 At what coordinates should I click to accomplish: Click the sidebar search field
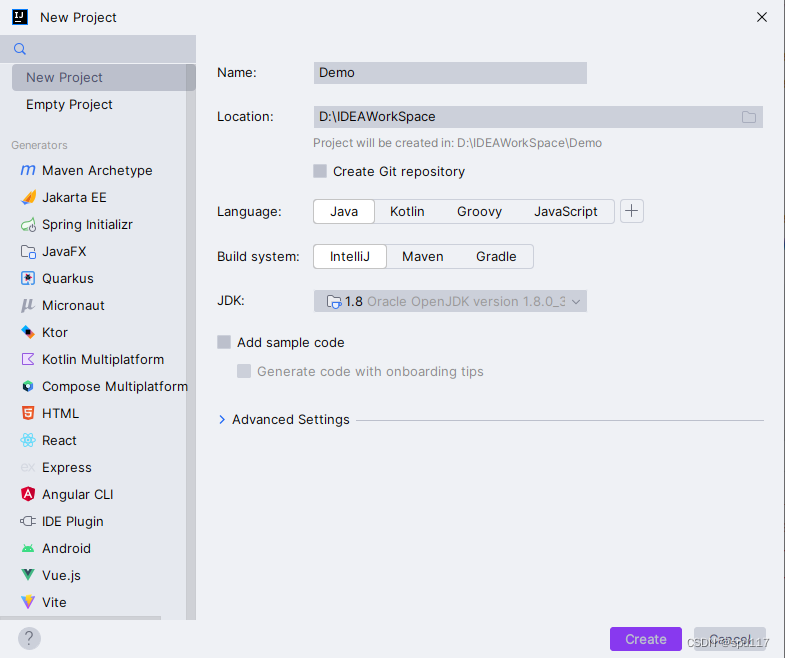[98, 49]
